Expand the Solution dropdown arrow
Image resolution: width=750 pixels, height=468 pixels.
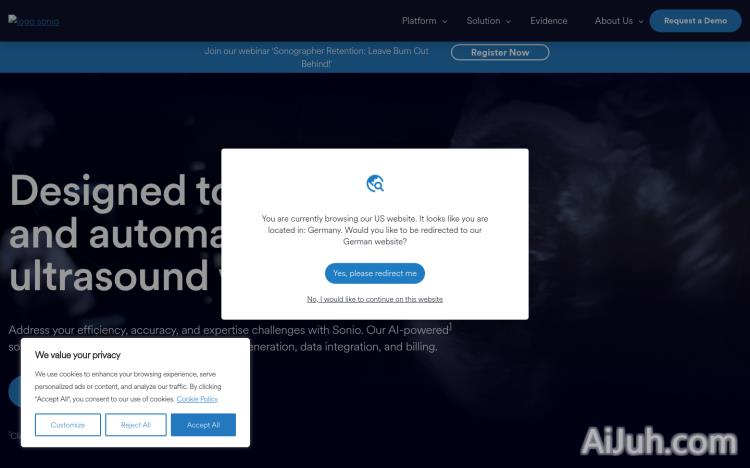coord(508,21)
